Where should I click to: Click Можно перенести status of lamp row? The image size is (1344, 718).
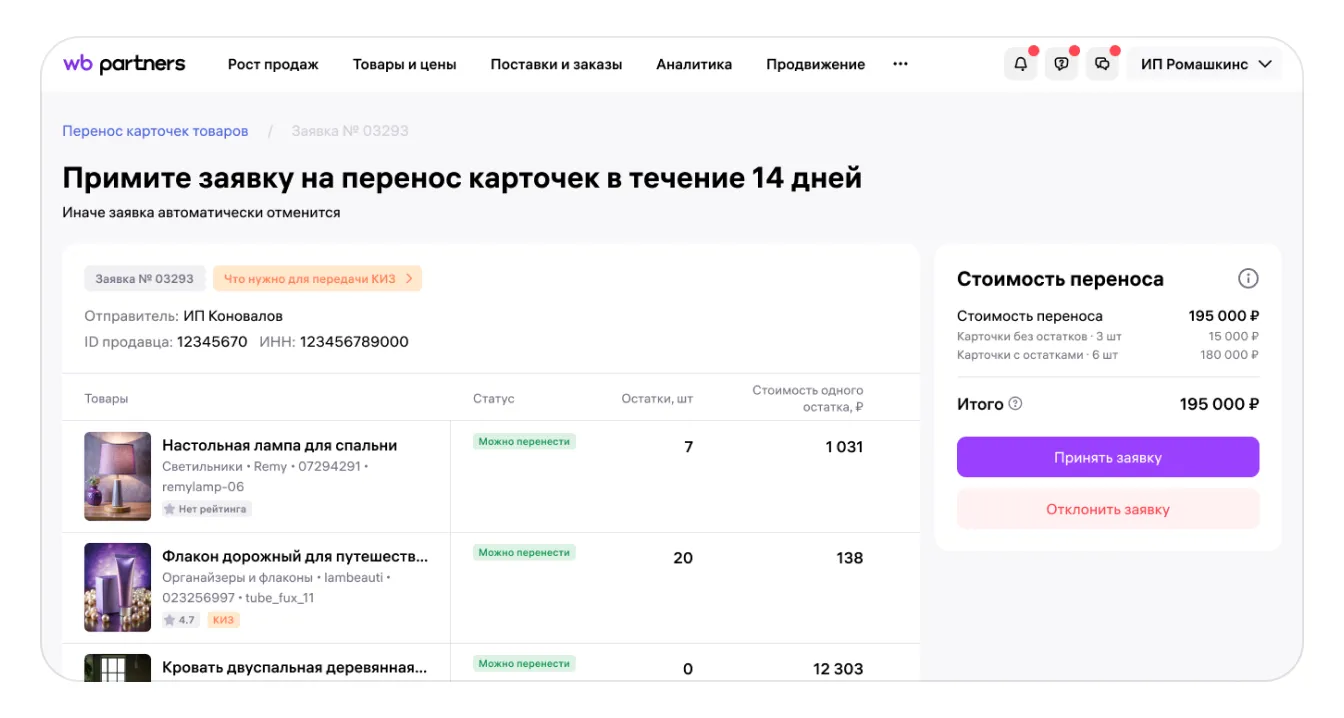pos(524,441)
